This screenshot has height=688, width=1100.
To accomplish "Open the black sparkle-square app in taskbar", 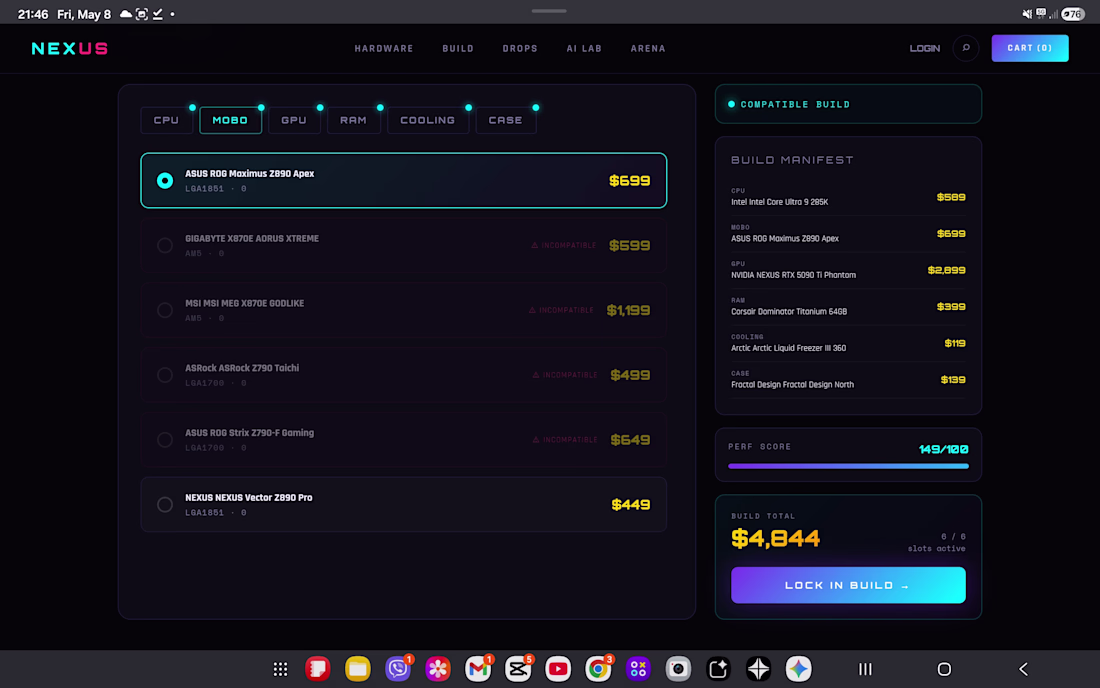I will click(718, 669).
